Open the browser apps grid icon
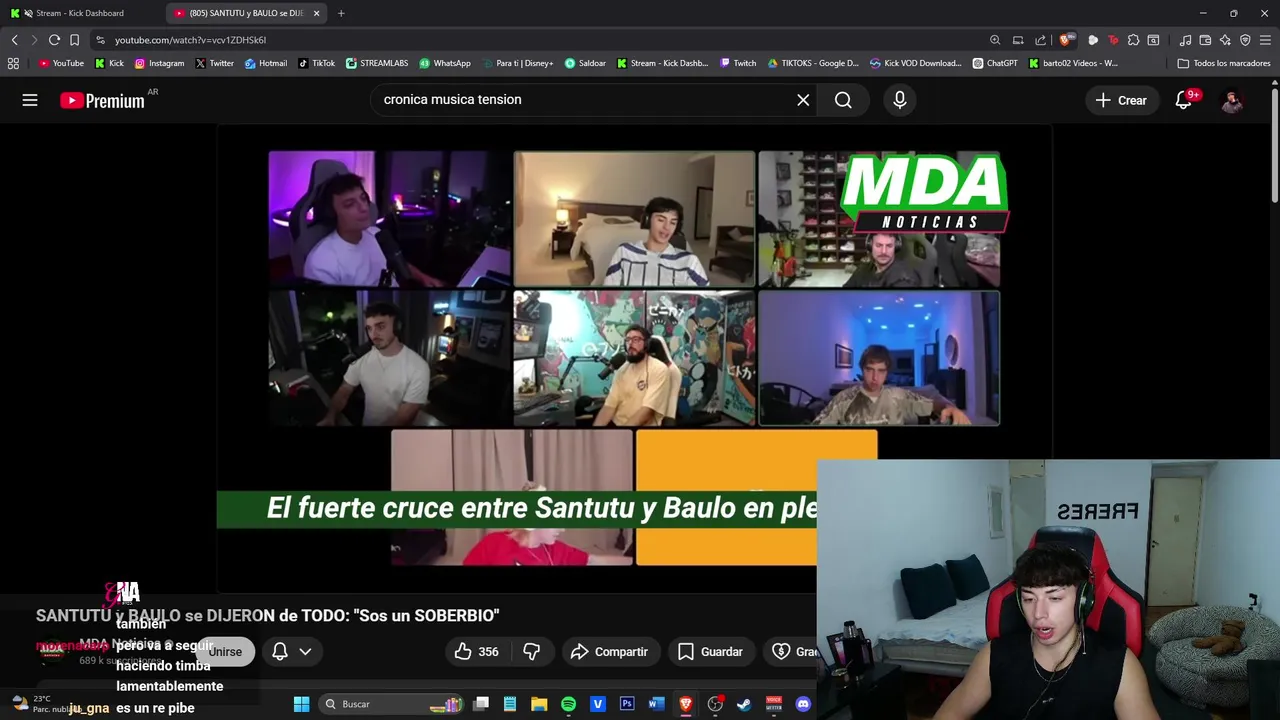 point(13,63)
